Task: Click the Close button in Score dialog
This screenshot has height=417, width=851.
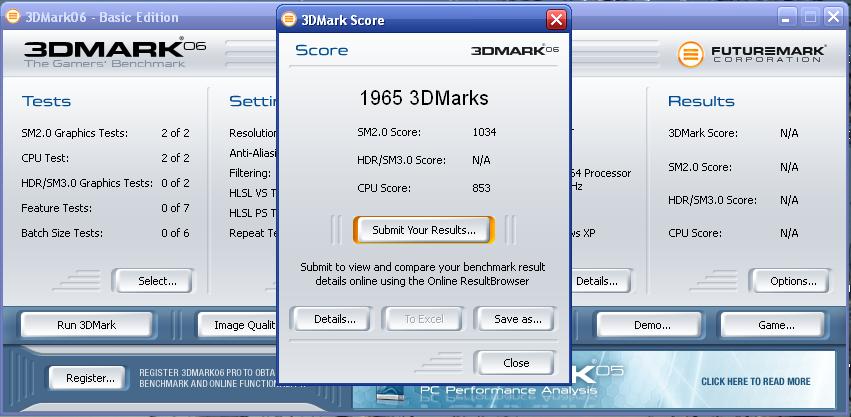Action: click(x=516, y=363)
